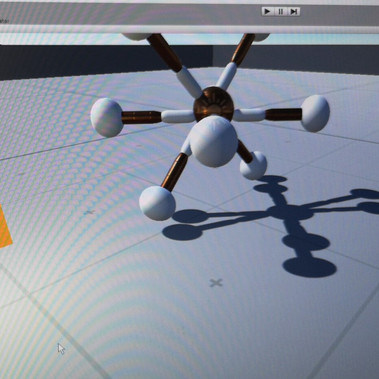
Task: Select the orange object at the left edge
Action: (x=5, y=227)
